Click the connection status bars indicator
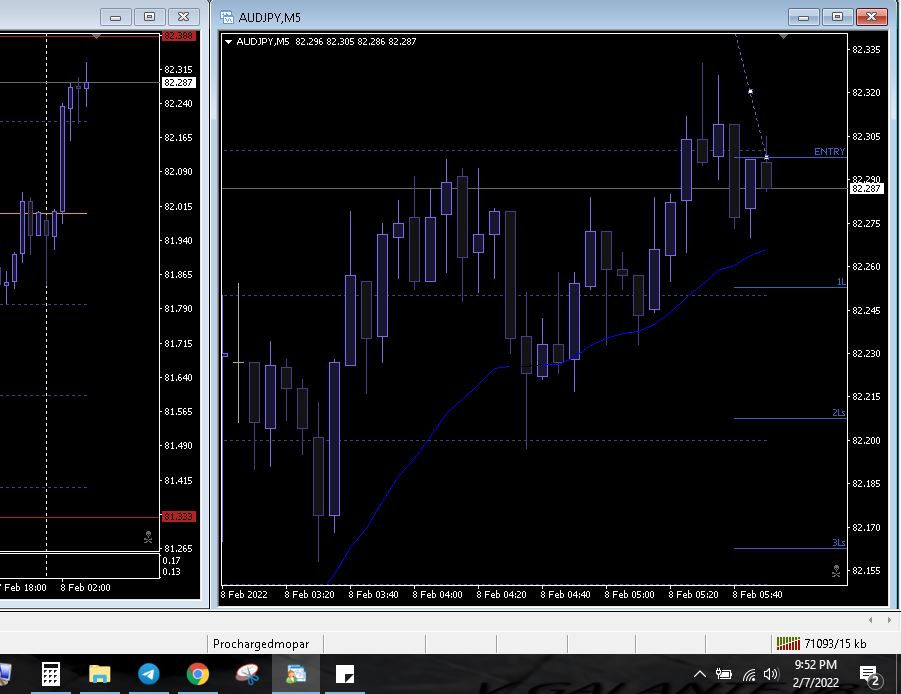This screenshot has height=694, width=901. [x=788, y=643]
